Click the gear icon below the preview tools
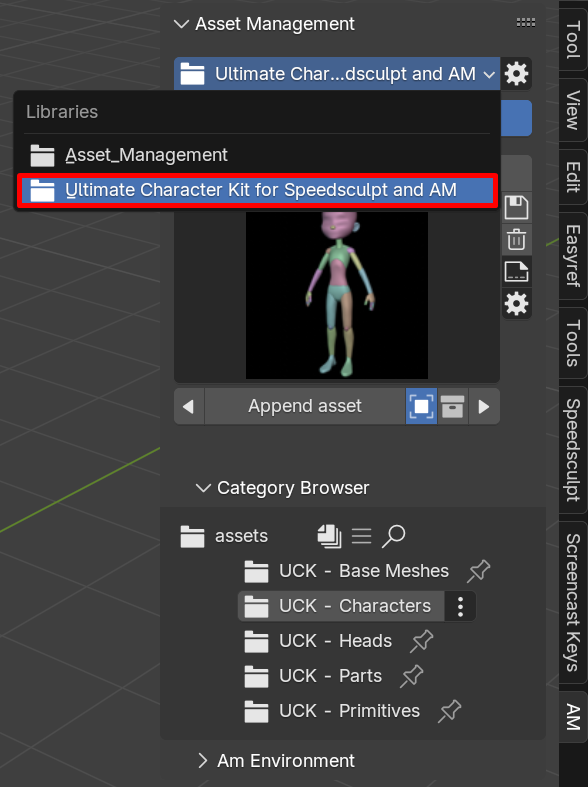 (x=516, y=304)
